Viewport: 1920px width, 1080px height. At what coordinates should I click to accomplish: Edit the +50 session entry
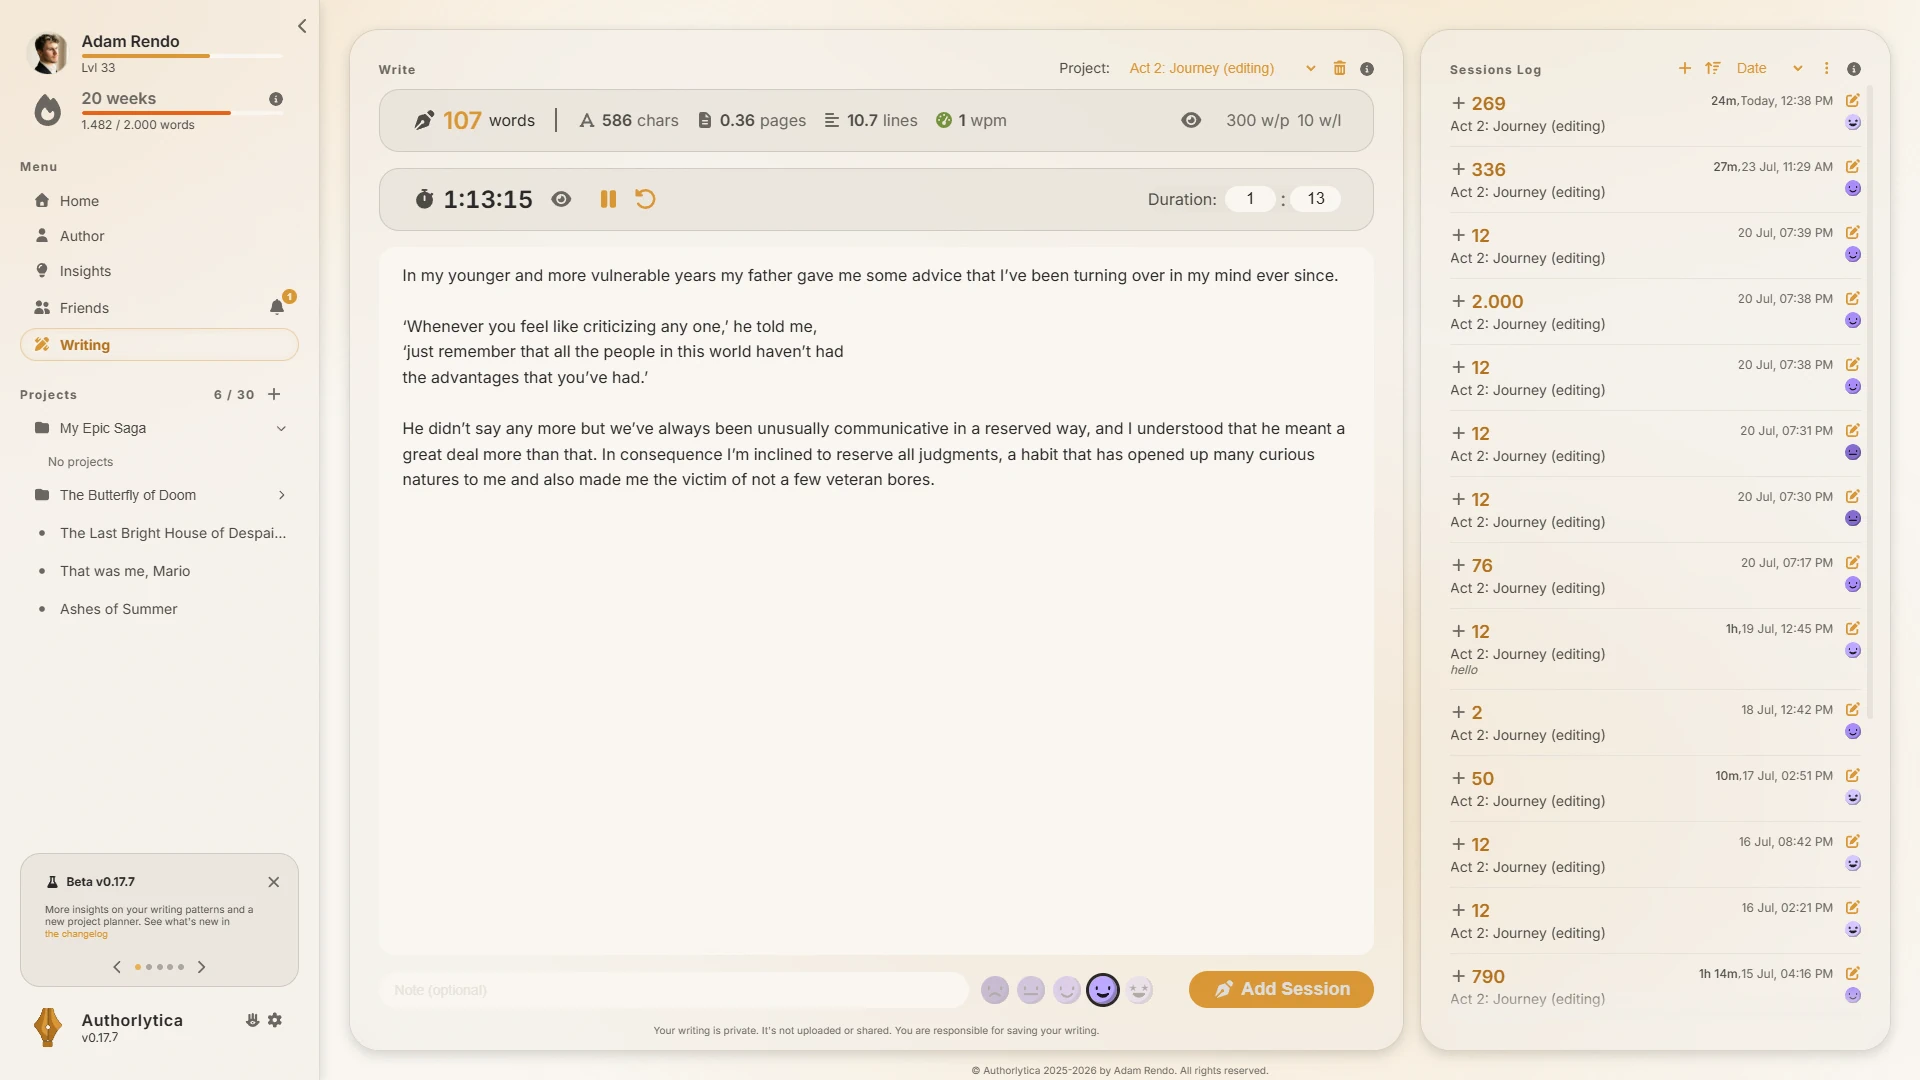pyautogui.click(x=1852, y=775)
